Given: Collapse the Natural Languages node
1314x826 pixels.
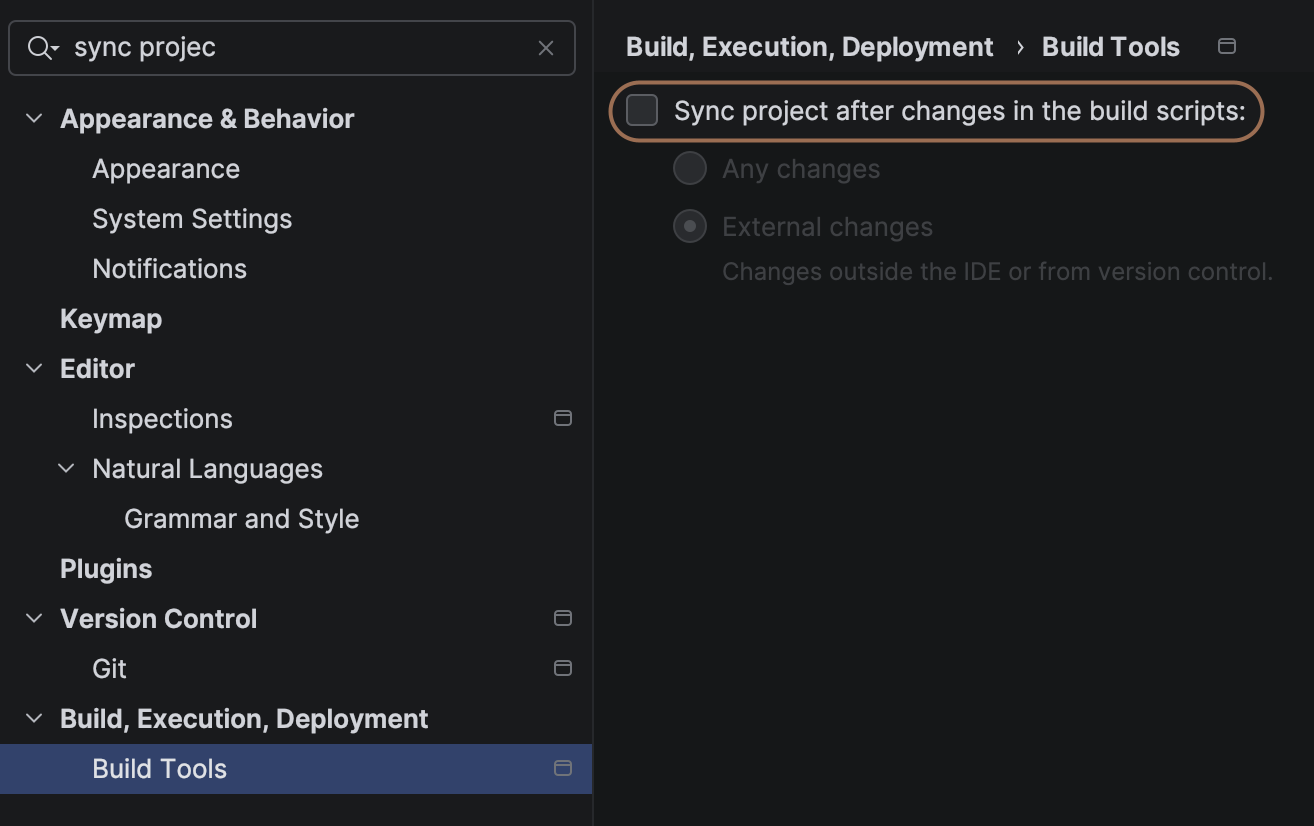Looking at the screenshot, I should click(x=66, y=469).
